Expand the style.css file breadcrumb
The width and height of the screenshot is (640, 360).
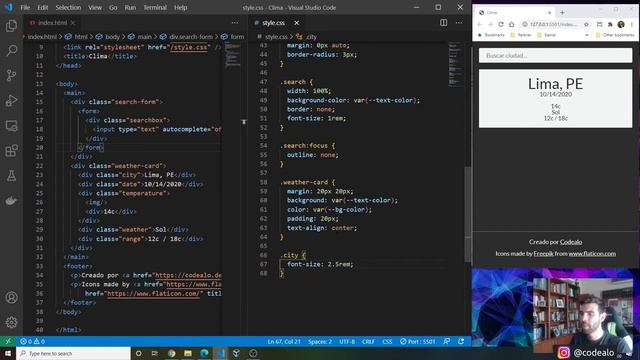pos(276,37)
